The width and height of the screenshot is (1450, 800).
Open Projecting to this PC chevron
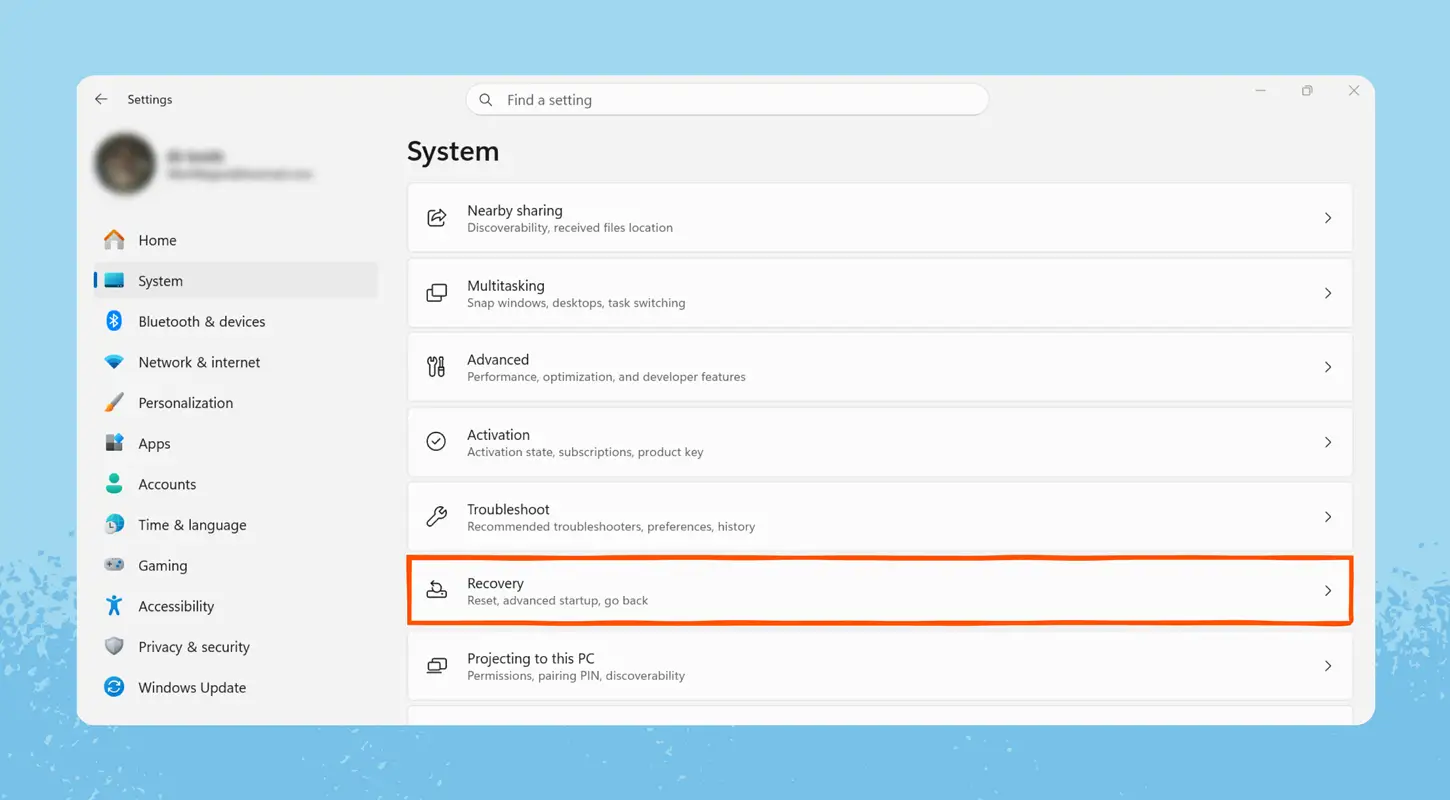(1328, 666)
